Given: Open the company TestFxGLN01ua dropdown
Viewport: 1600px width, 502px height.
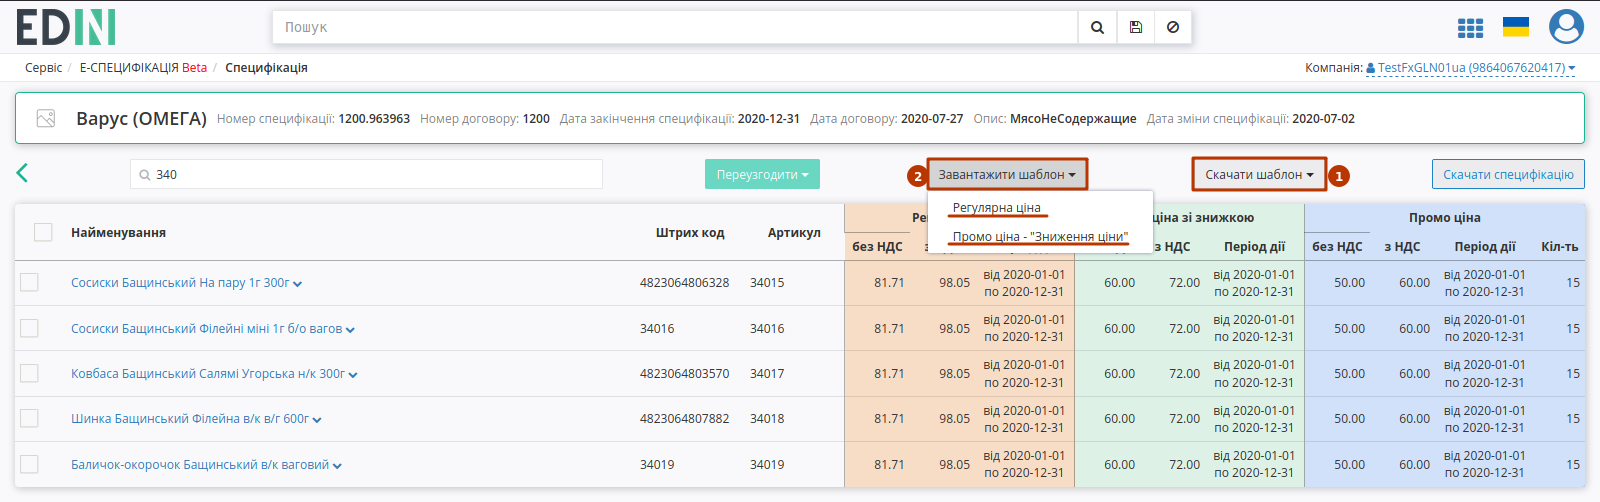Looking at the screenshot, I should pyautogui.click(x=1470, y=68).
